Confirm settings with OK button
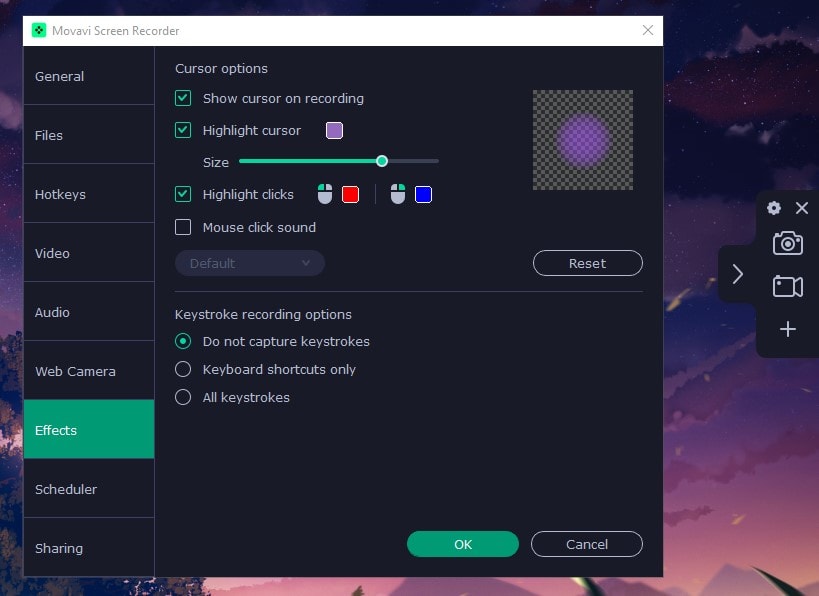 [463, 544]
